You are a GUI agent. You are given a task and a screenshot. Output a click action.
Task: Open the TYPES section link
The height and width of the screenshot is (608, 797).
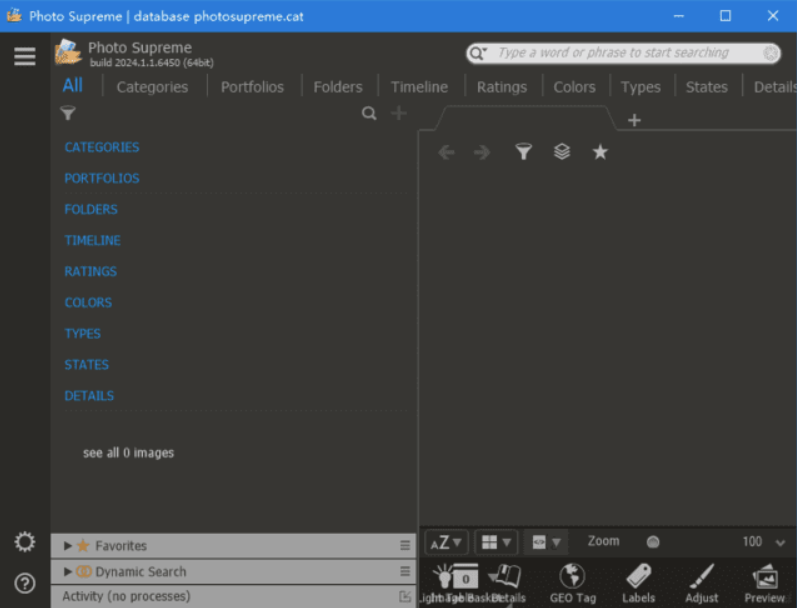point(82,333)
